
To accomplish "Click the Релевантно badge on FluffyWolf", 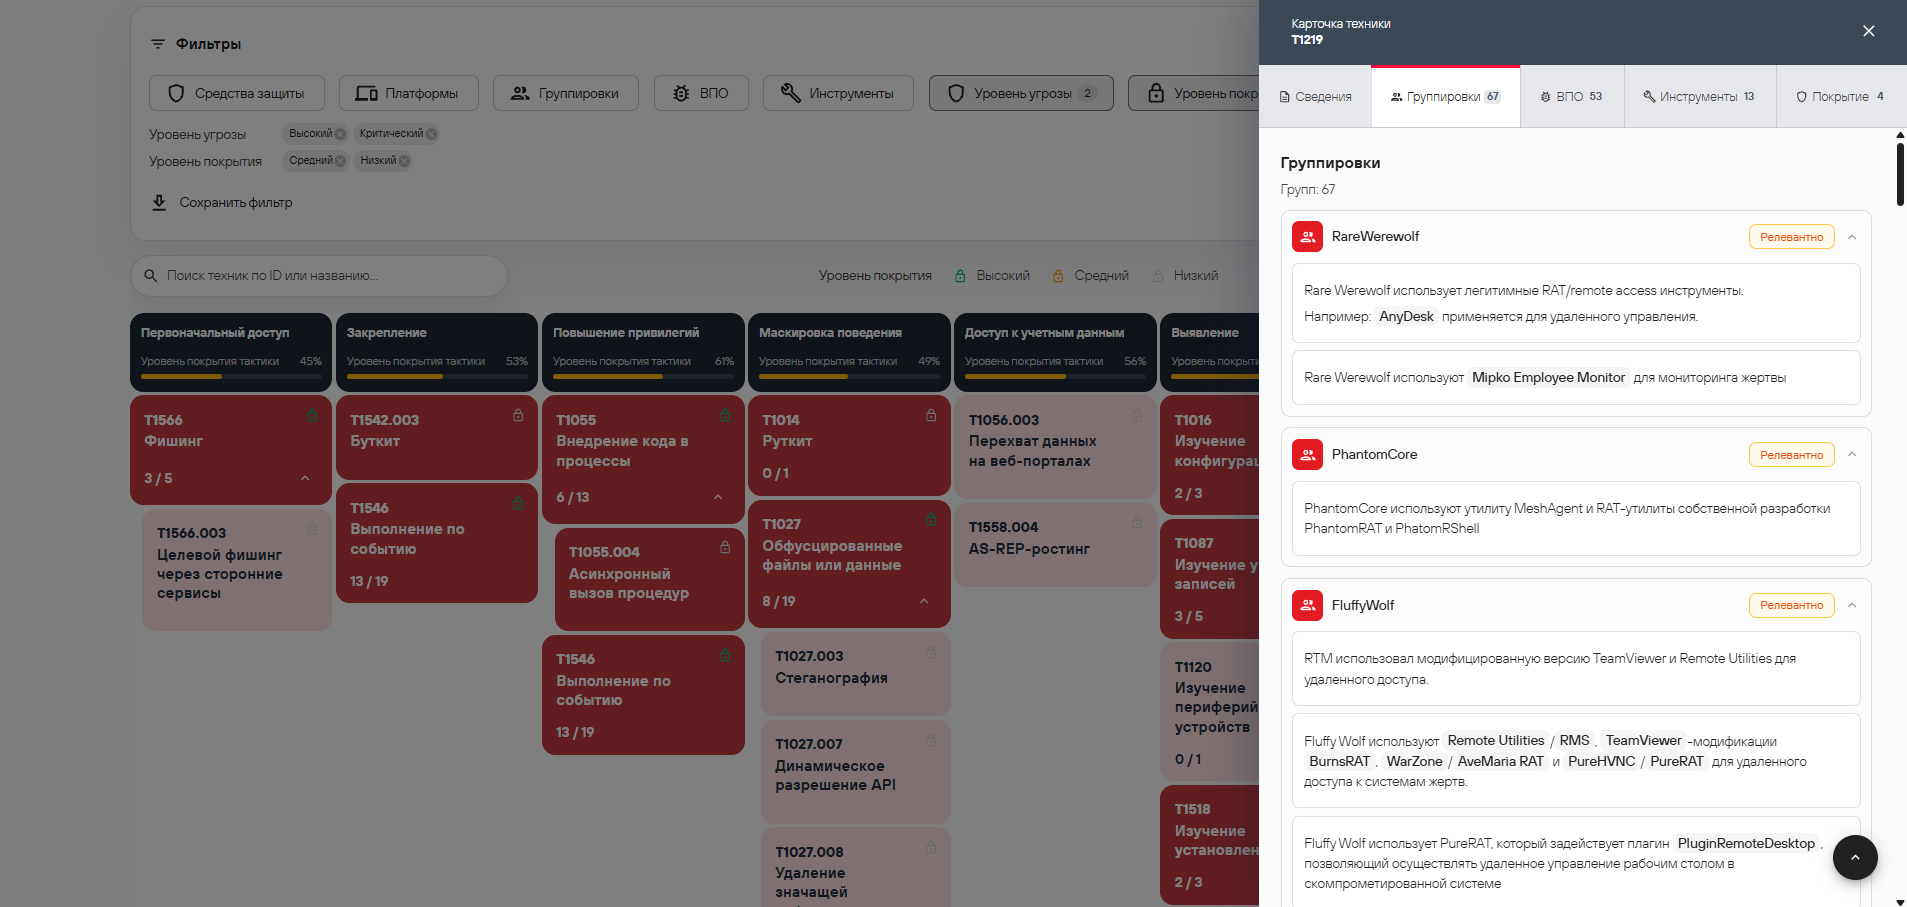I will coord(1791,605).
